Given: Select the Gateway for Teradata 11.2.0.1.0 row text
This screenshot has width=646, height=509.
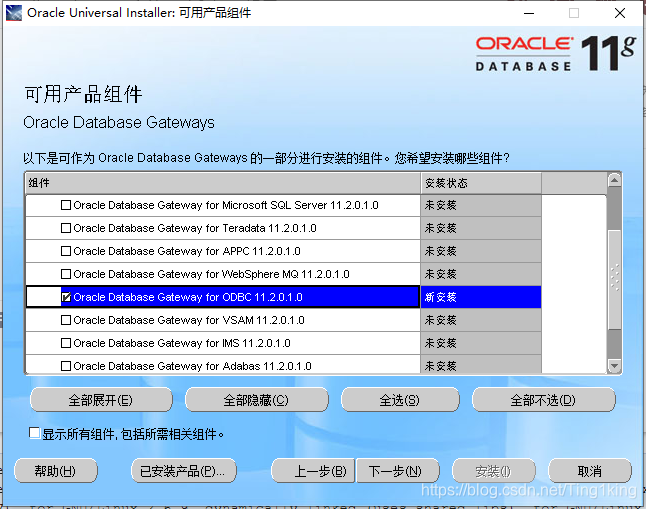Looking at the screenshot, I should pyautogui.click(x=195, y=228).
